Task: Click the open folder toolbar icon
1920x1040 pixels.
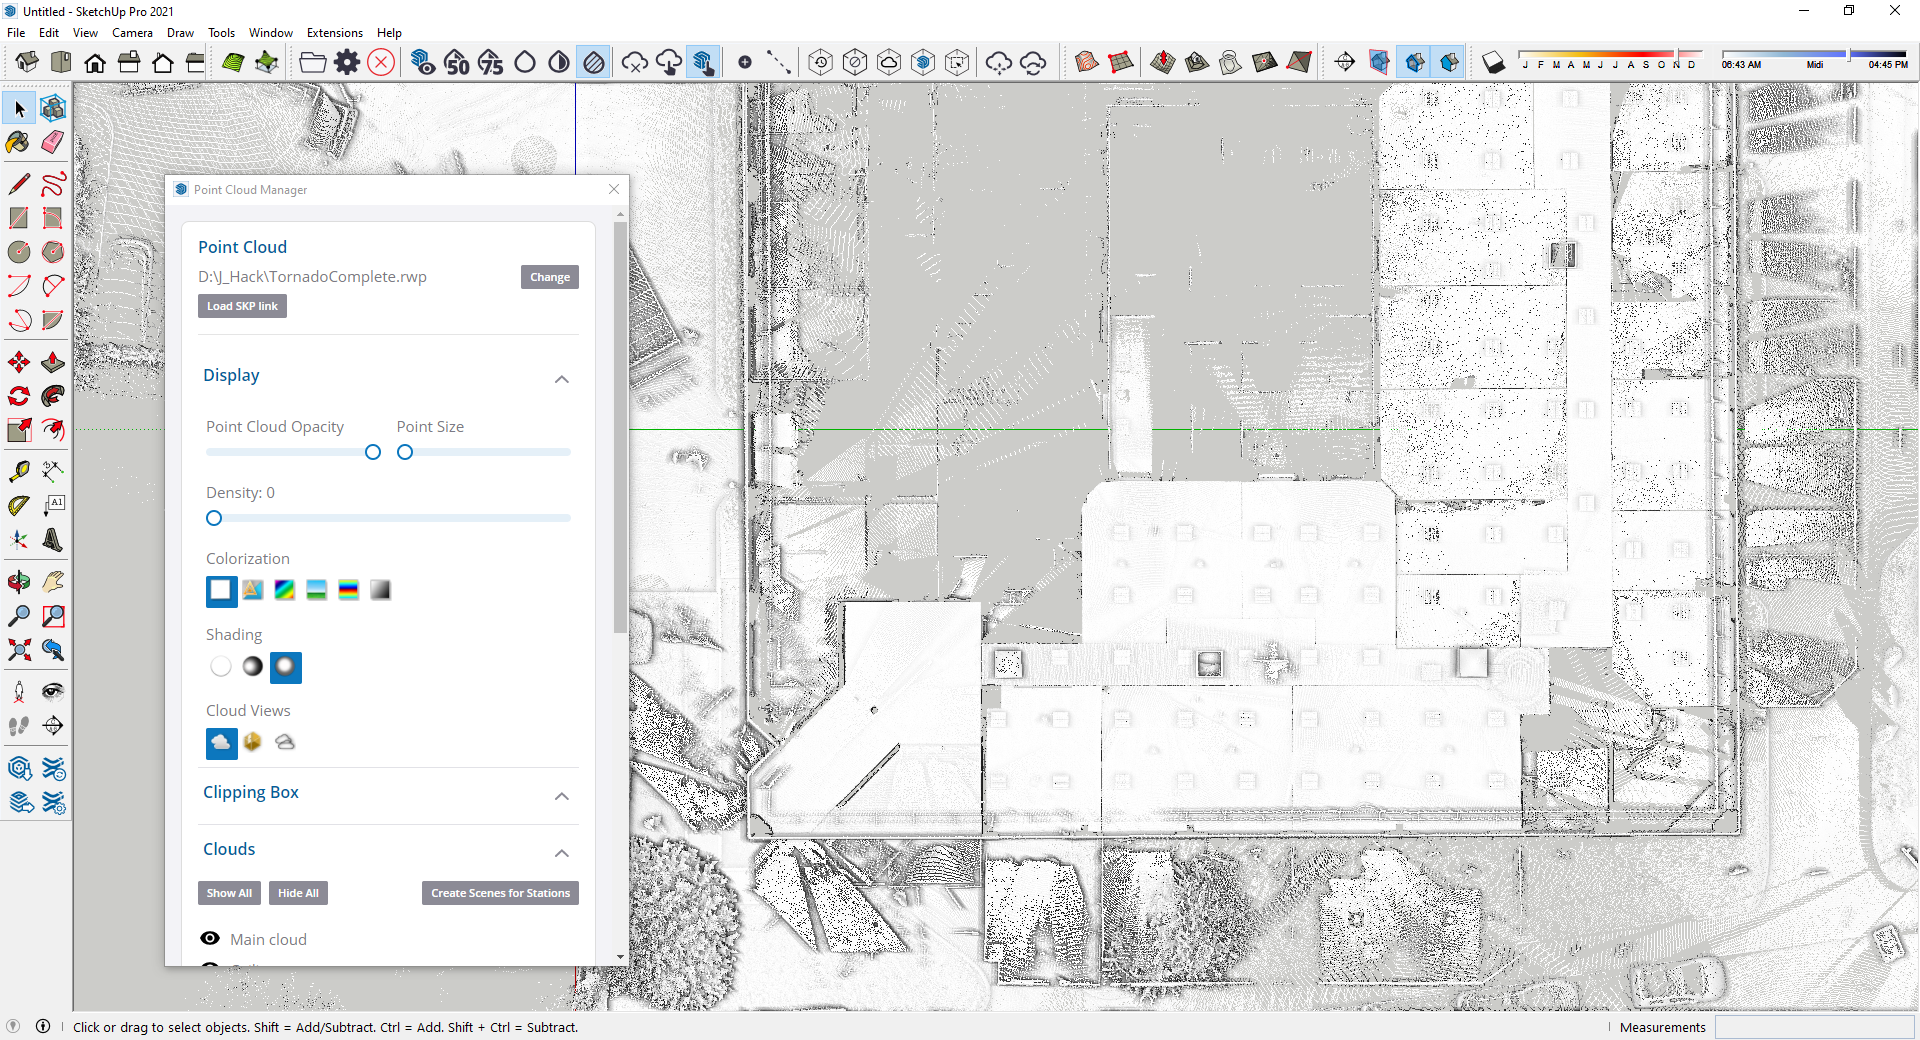Action: pyautogui.click(x=313, y=63)
